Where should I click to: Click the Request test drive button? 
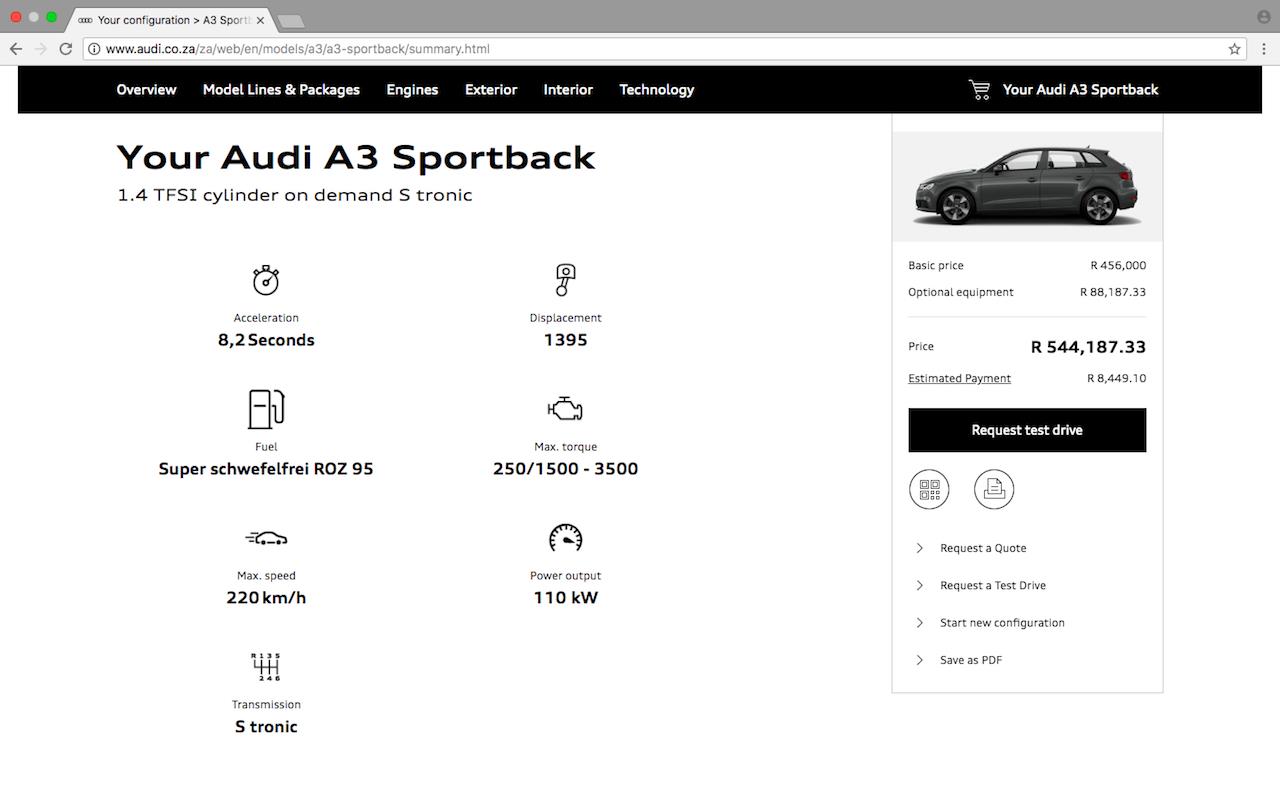pyautogui.click(x=1027, y=430)
